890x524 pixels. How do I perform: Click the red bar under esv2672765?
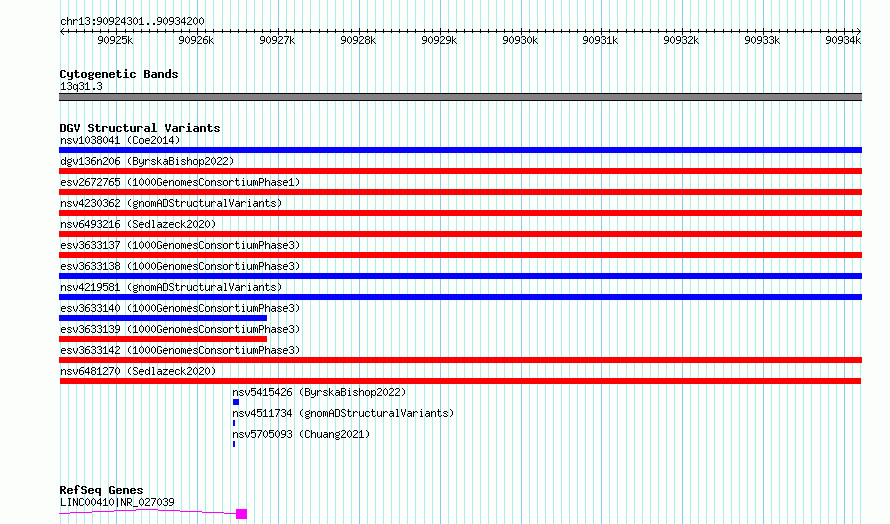point(460,192)
